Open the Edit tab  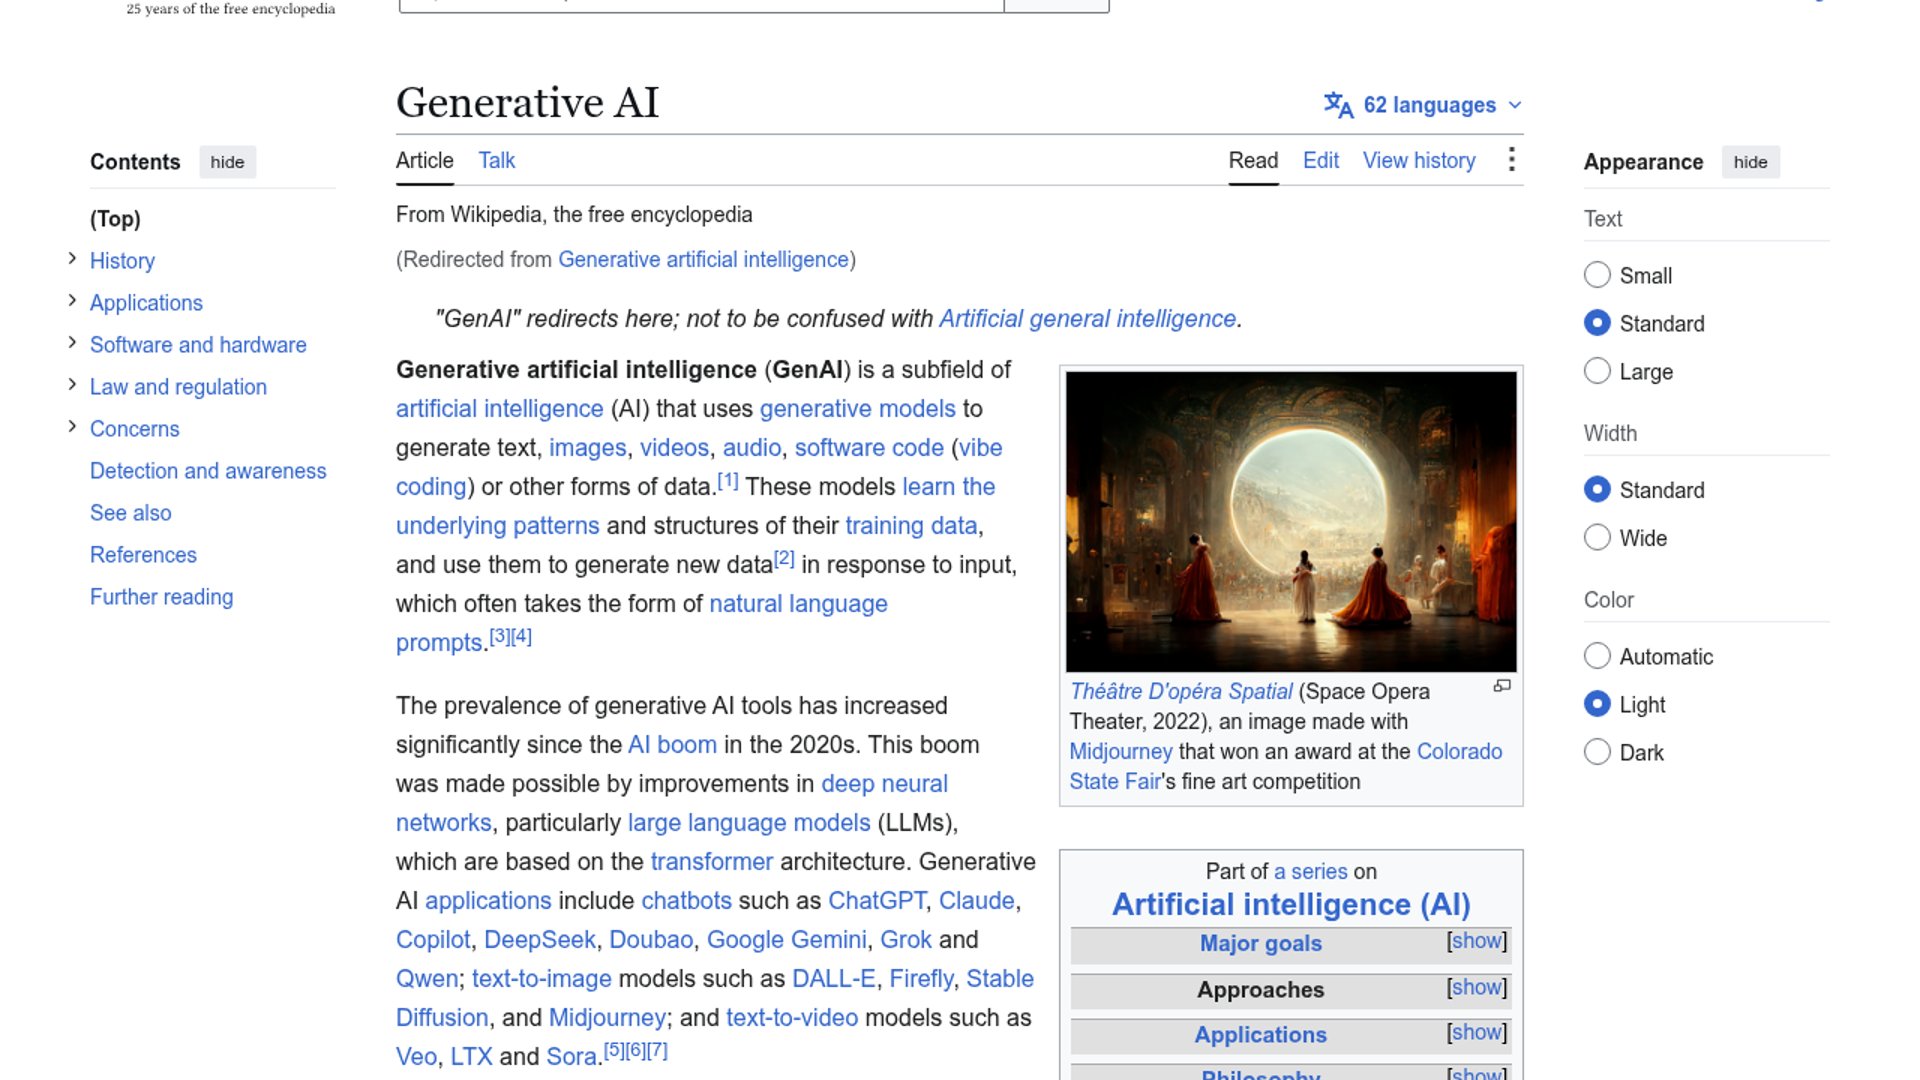pyautogui.click(x=1320, y=161)
